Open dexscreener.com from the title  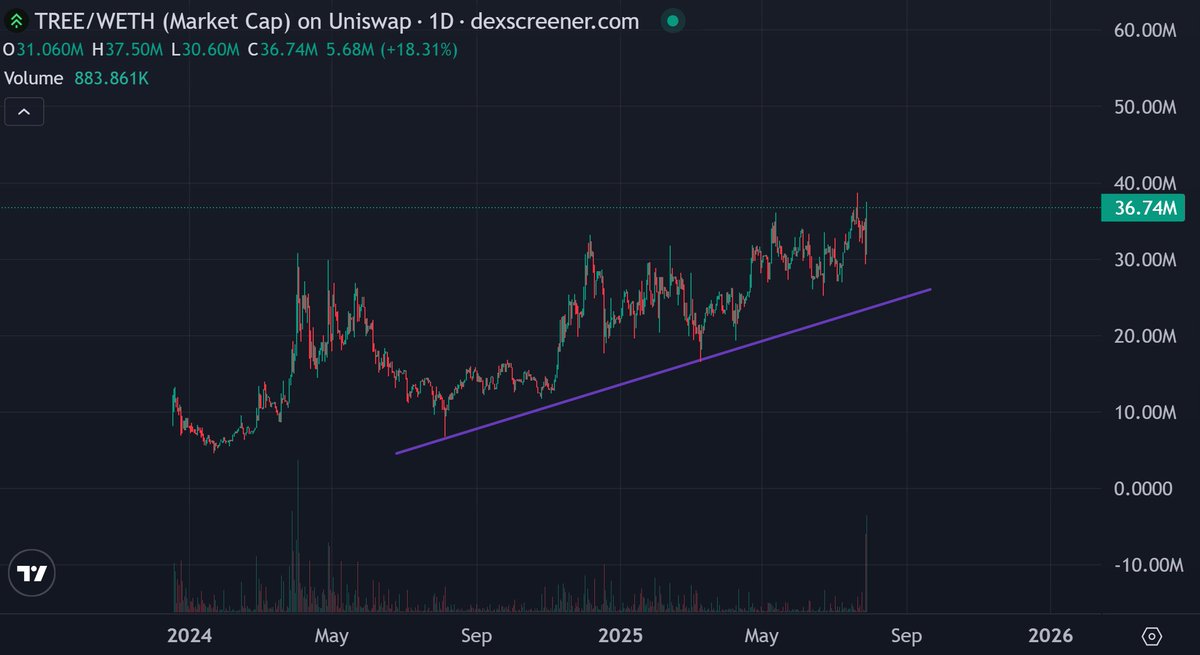click(x=554, y=20)
